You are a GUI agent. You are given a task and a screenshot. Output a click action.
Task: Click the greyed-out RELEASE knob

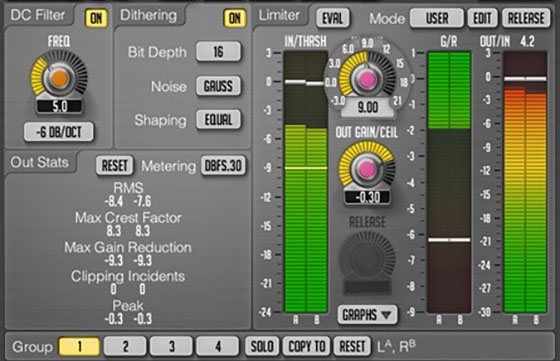coord(367,258)
